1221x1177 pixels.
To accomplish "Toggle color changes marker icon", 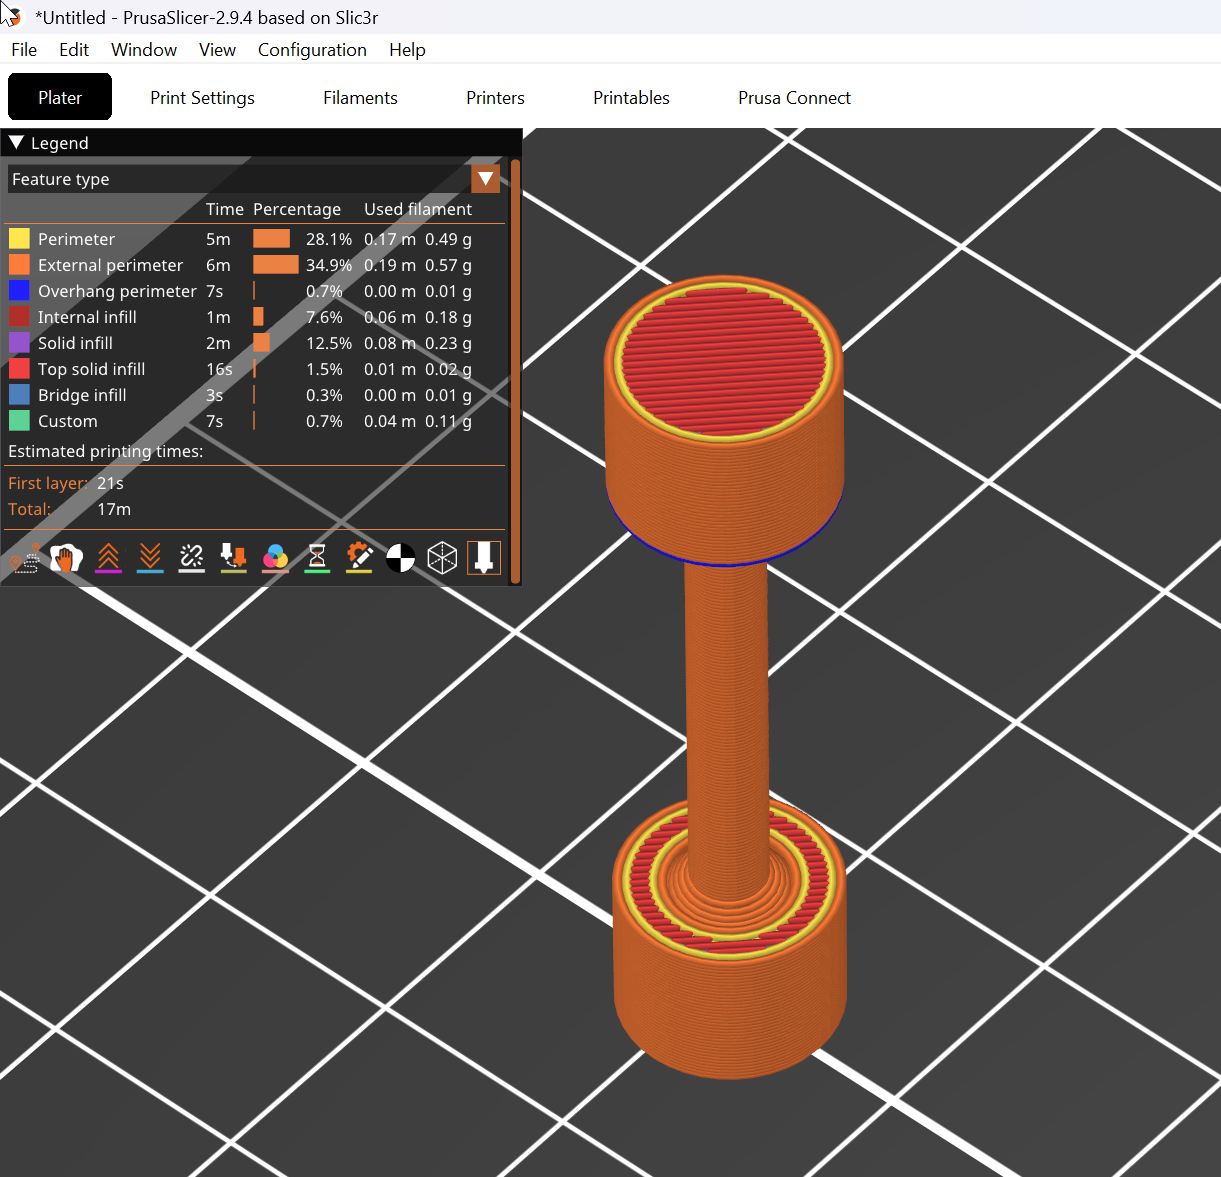I will pyautogui.click(x=275, y=558).
